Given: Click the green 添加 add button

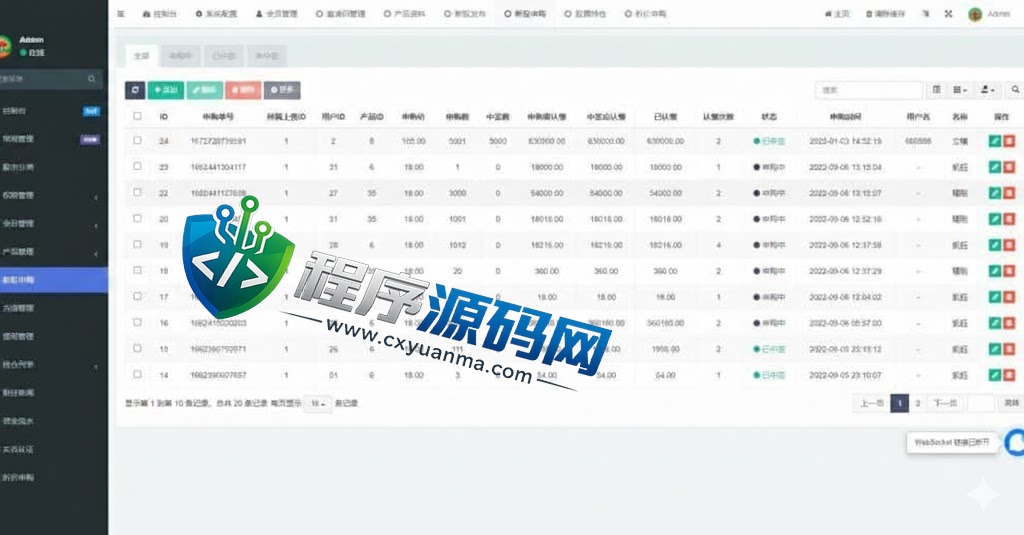Looking at the screenshot, I should (166, 90).
